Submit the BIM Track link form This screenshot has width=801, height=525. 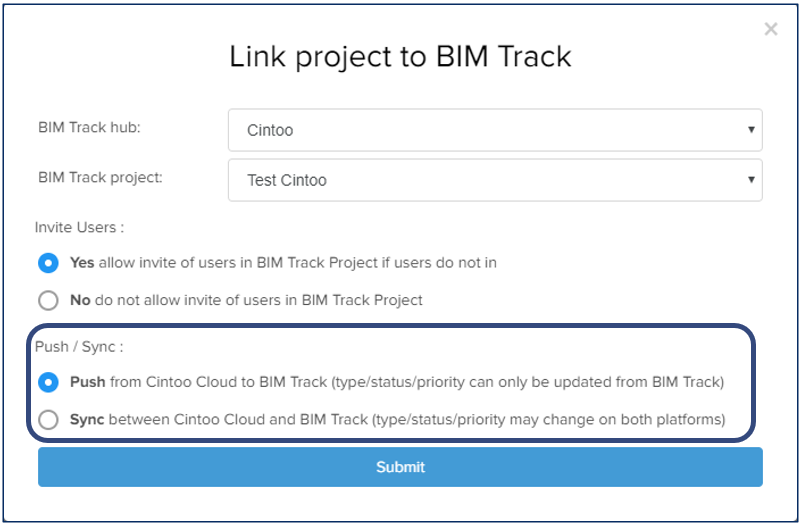400,467
